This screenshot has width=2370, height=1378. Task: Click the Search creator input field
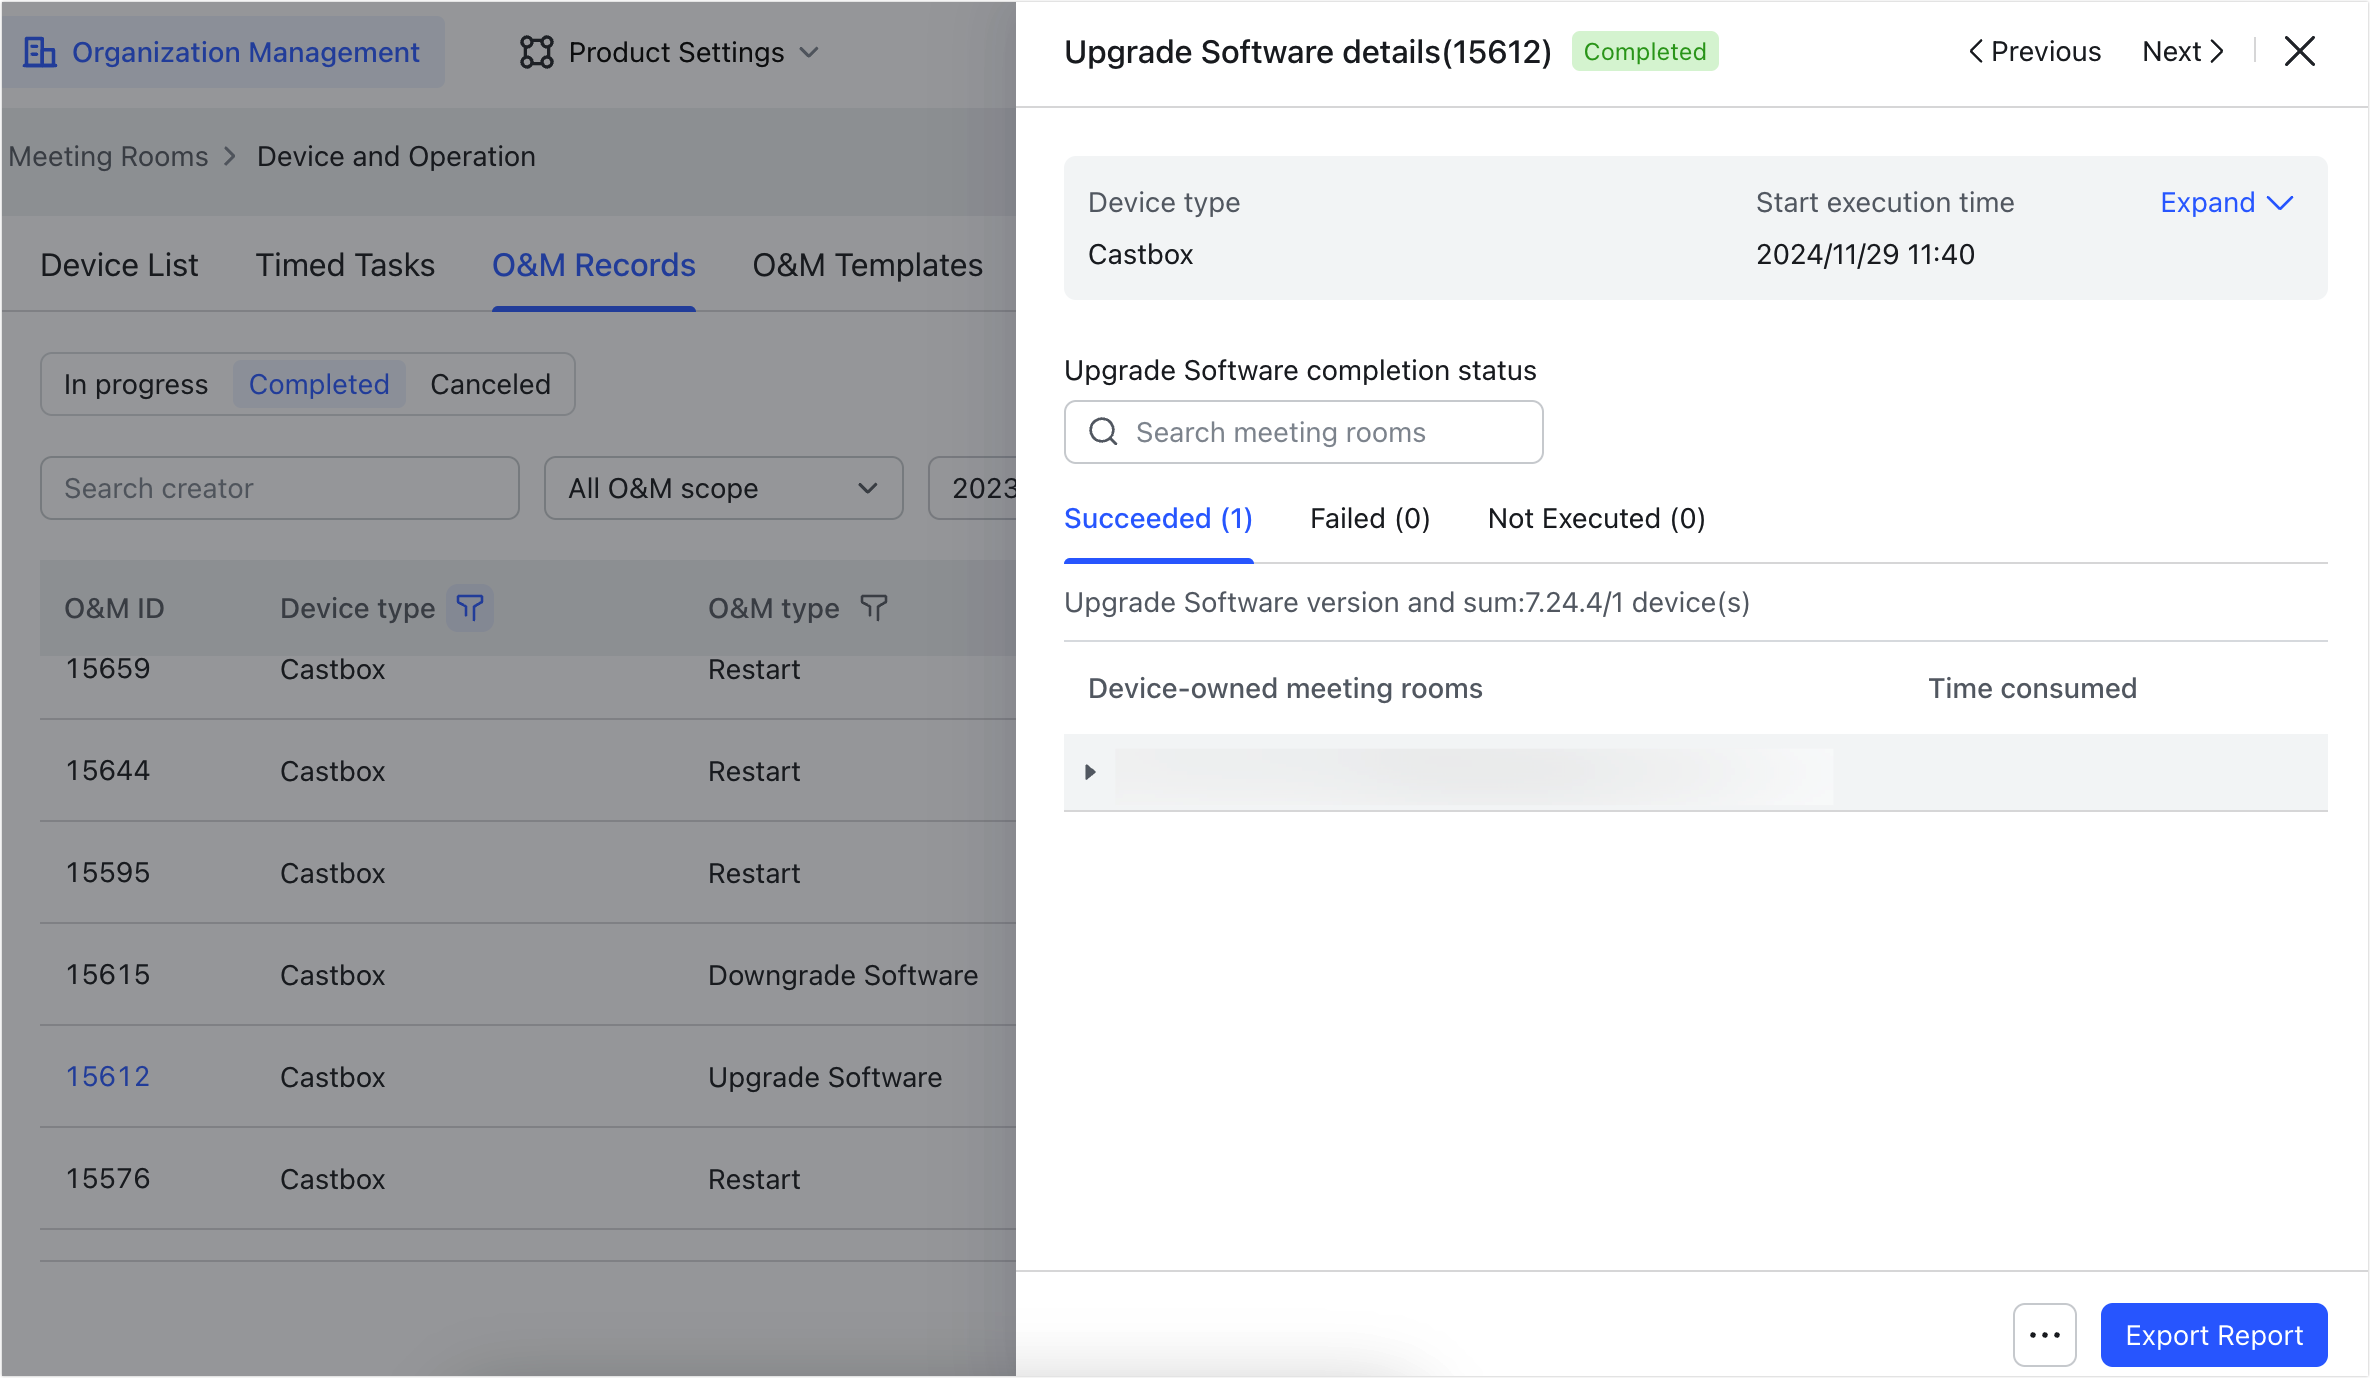pos(279,488)
